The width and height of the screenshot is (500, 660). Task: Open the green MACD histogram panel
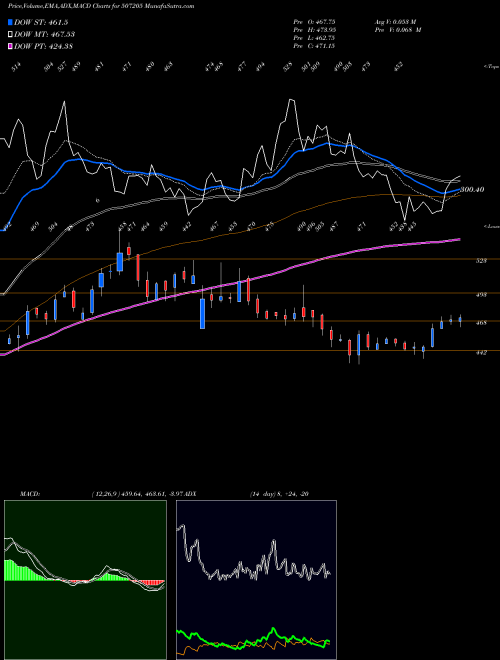click(x=85, y=580)
